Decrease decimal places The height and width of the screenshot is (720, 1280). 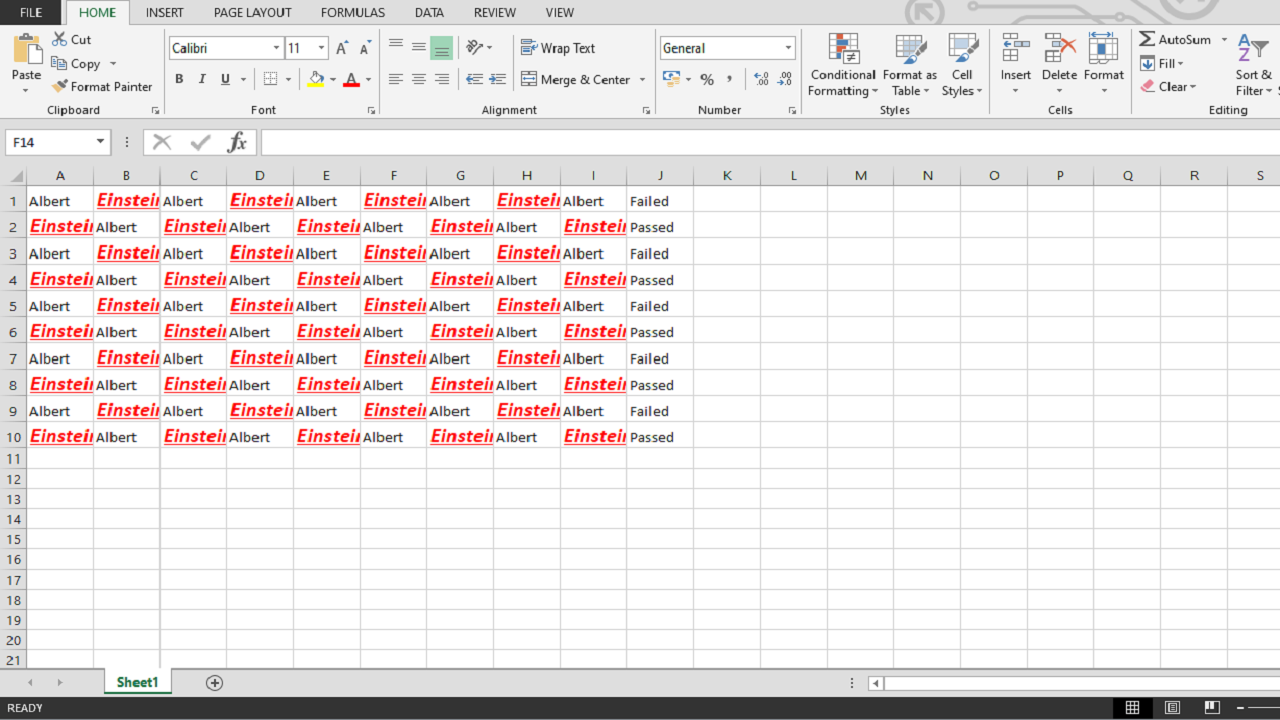pos(785,79)
